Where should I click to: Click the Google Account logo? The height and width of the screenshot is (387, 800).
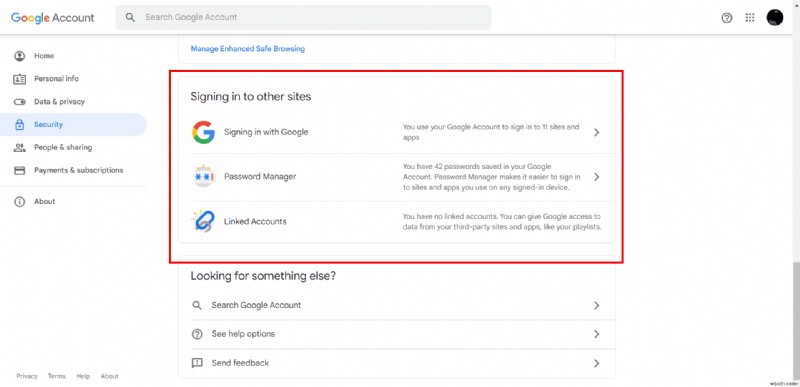click(x=53, y=17)
